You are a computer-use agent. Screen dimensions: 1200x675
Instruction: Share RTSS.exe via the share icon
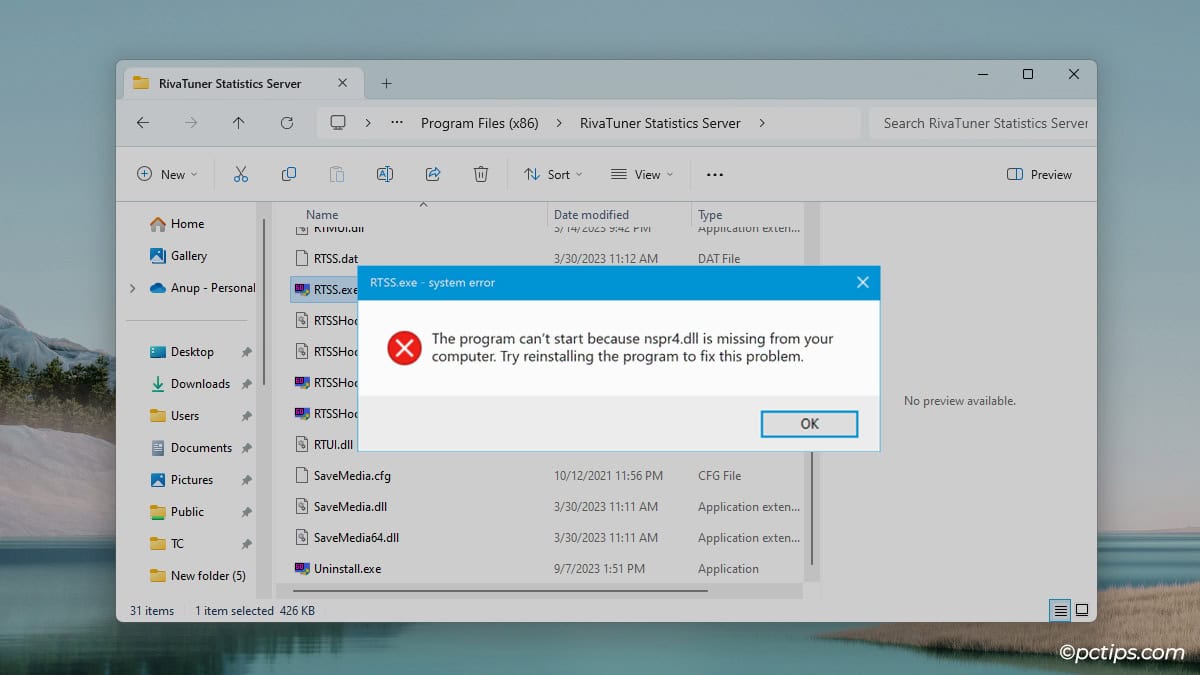[x=433, y=174]
